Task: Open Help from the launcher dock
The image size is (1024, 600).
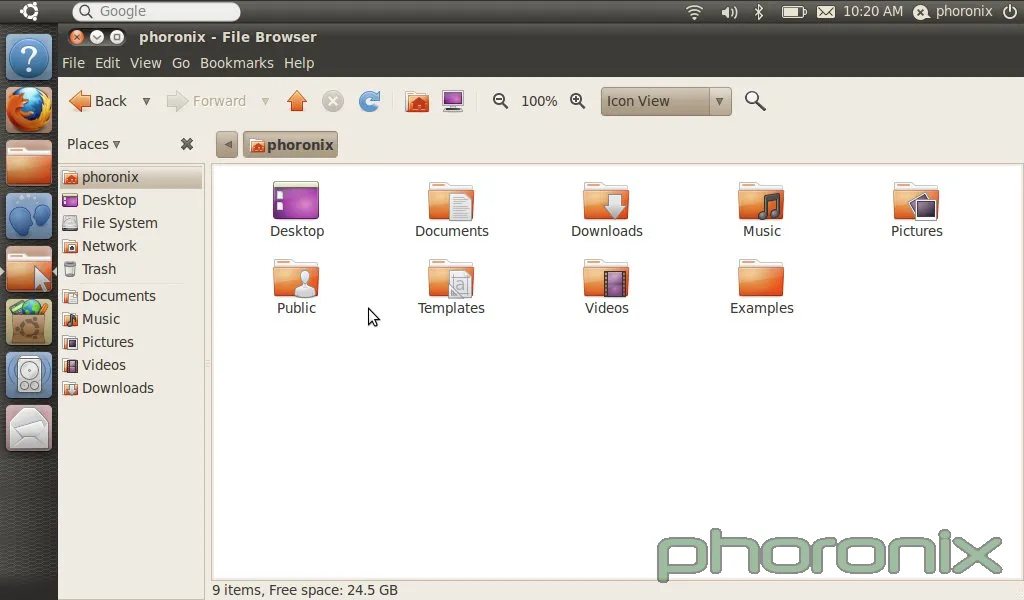Action: [29, 57]
